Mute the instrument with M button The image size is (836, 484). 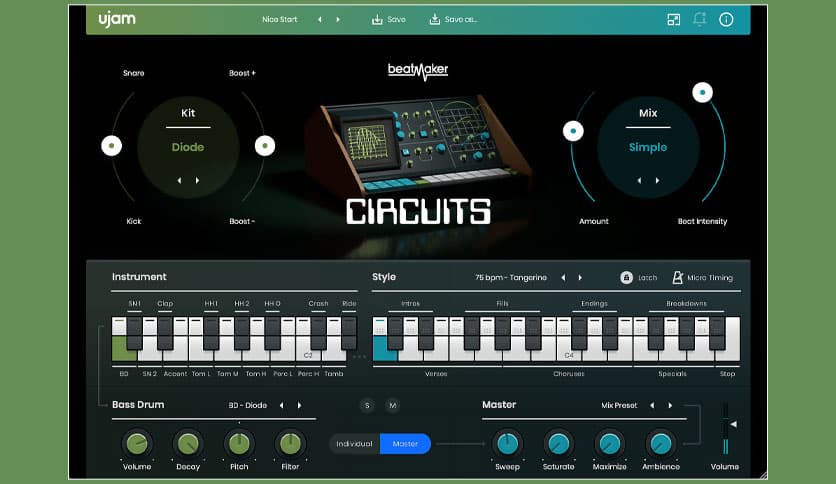coord(392,406)
